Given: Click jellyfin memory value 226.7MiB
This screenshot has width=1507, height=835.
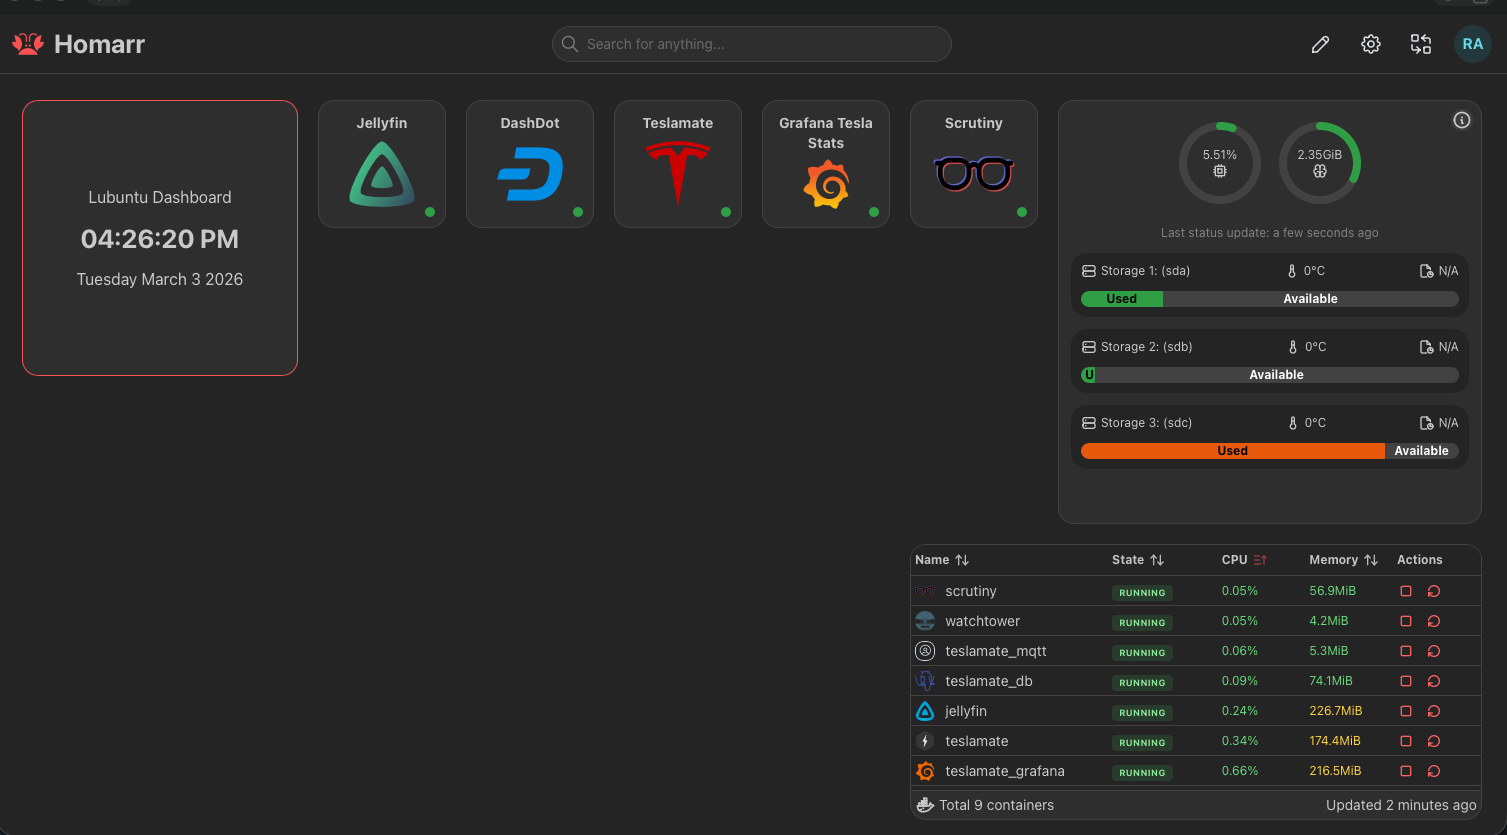Looking at the screenshot, I should (1336, 711).
